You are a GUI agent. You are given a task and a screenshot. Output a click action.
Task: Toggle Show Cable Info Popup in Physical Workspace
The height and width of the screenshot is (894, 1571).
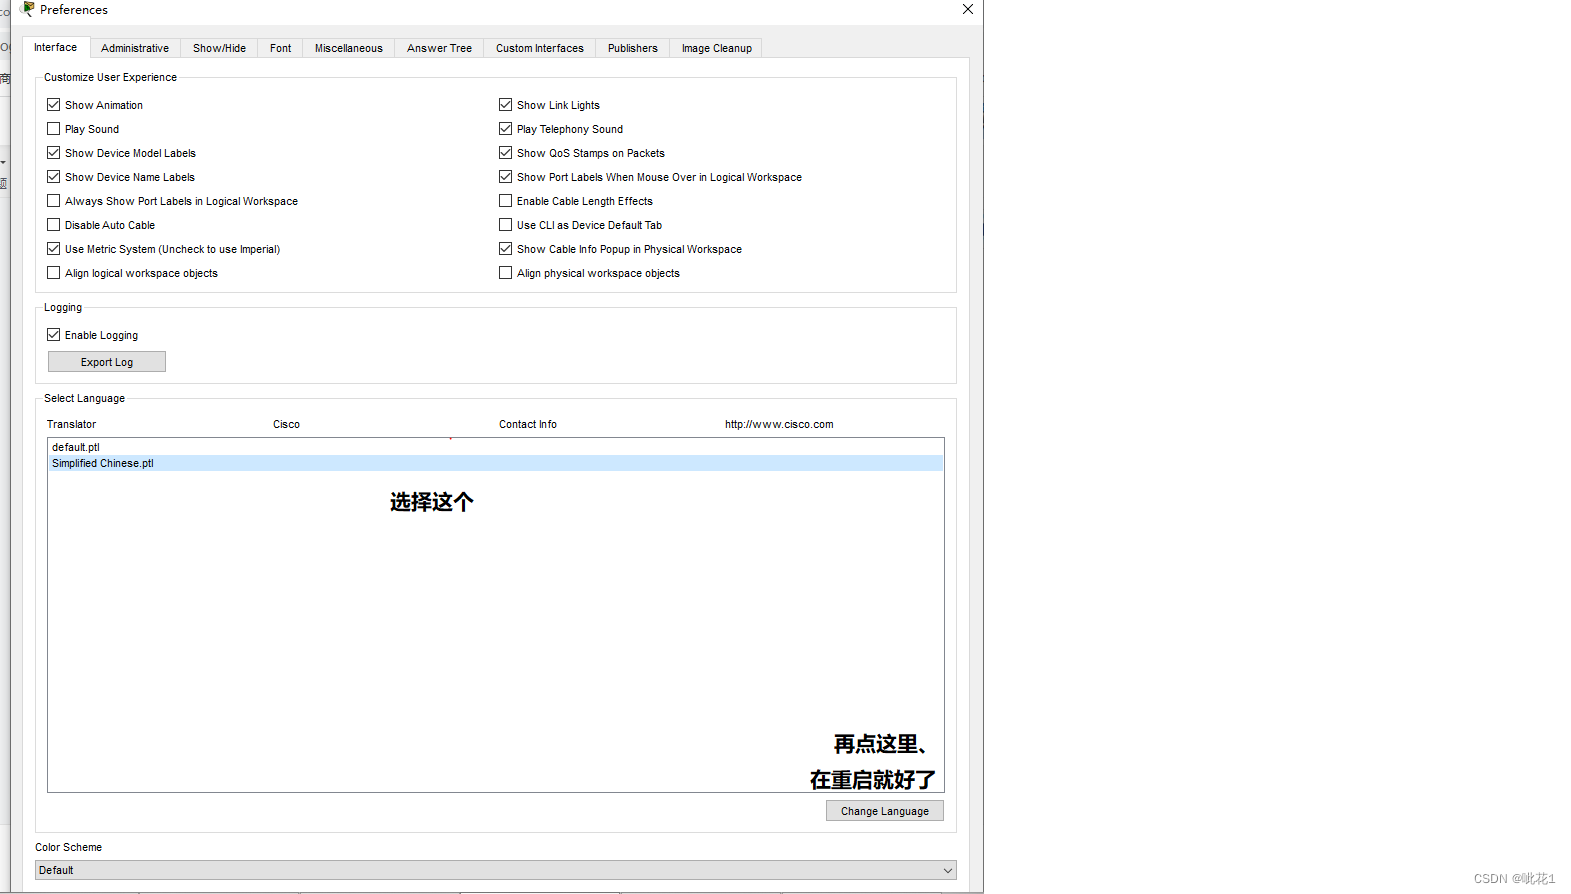(506, 249)
